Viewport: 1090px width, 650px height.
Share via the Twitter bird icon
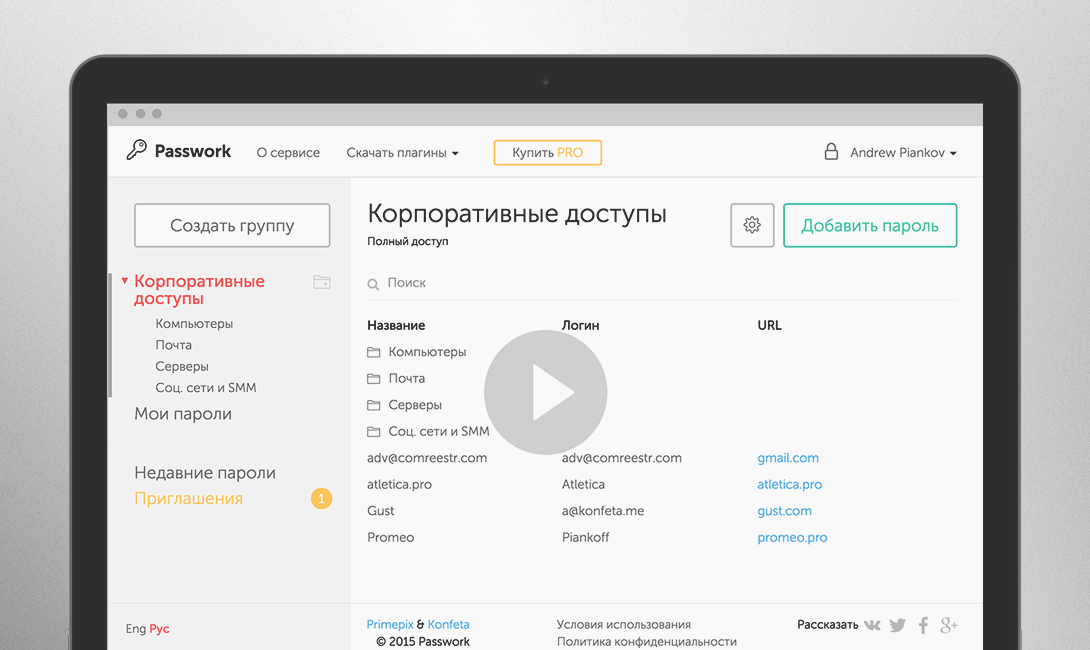tap(897, 625)
